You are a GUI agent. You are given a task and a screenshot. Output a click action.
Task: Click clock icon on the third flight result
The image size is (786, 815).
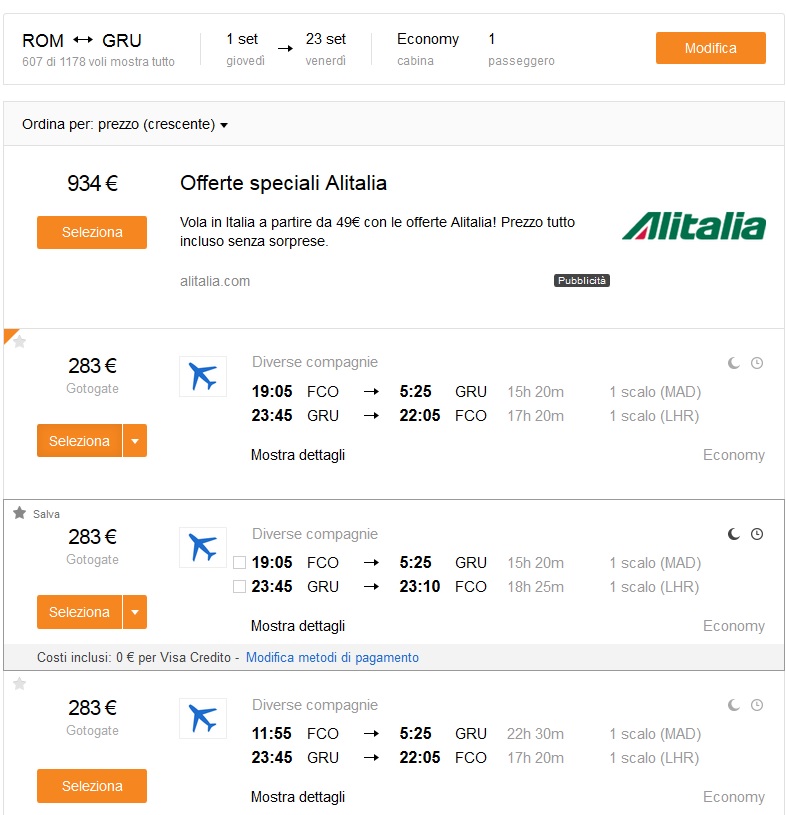(x=757, y=705)
